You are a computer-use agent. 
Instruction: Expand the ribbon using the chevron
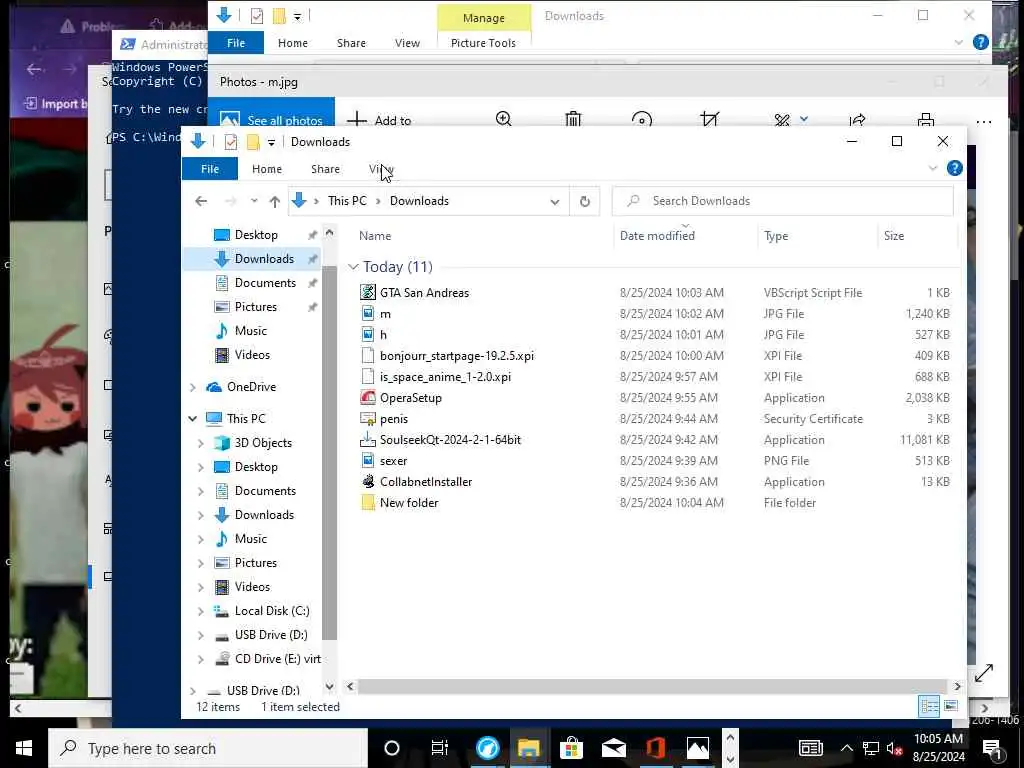tap(933, 168)
